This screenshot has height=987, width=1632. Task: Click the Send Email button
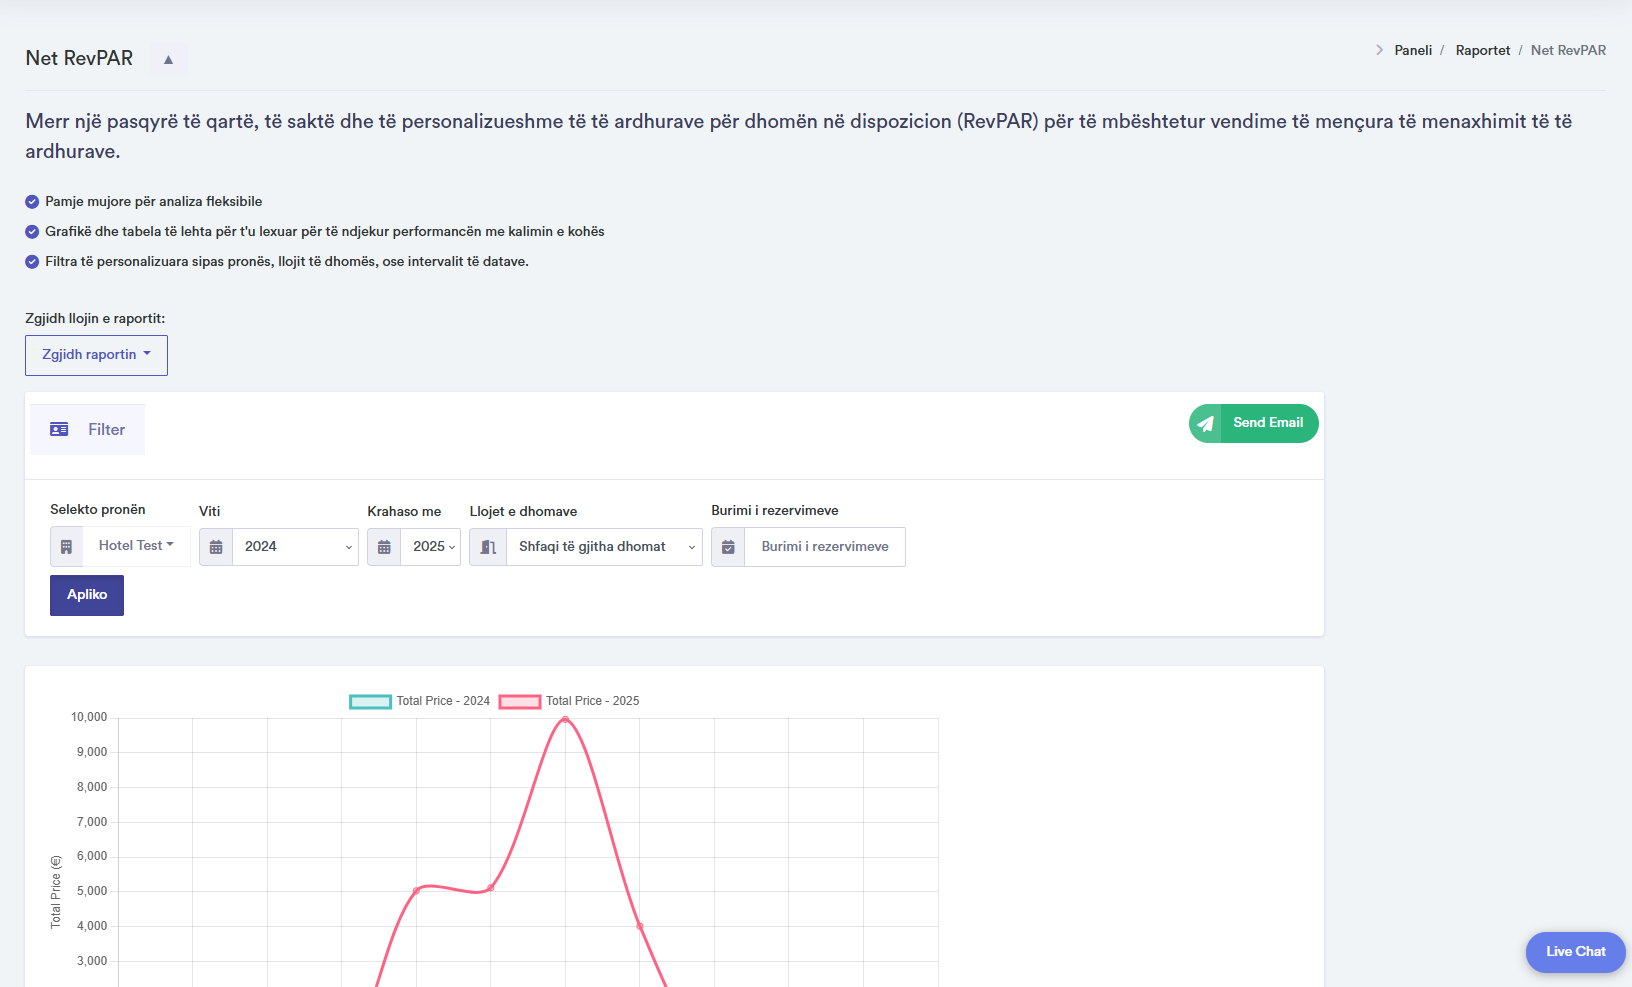point(1253,423)
